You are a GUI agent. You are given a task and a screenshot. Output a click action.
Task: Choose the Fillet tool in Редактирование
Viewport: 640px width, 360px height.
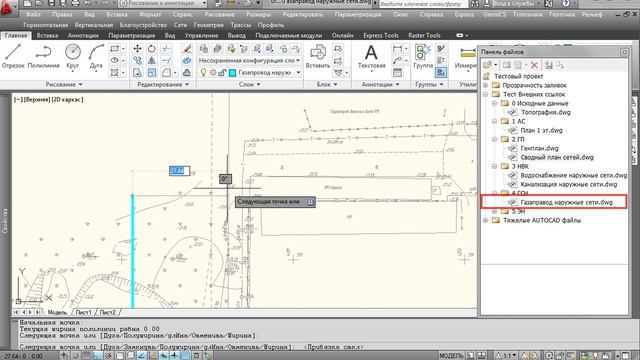pyautogui.click(x=166, y=73)
